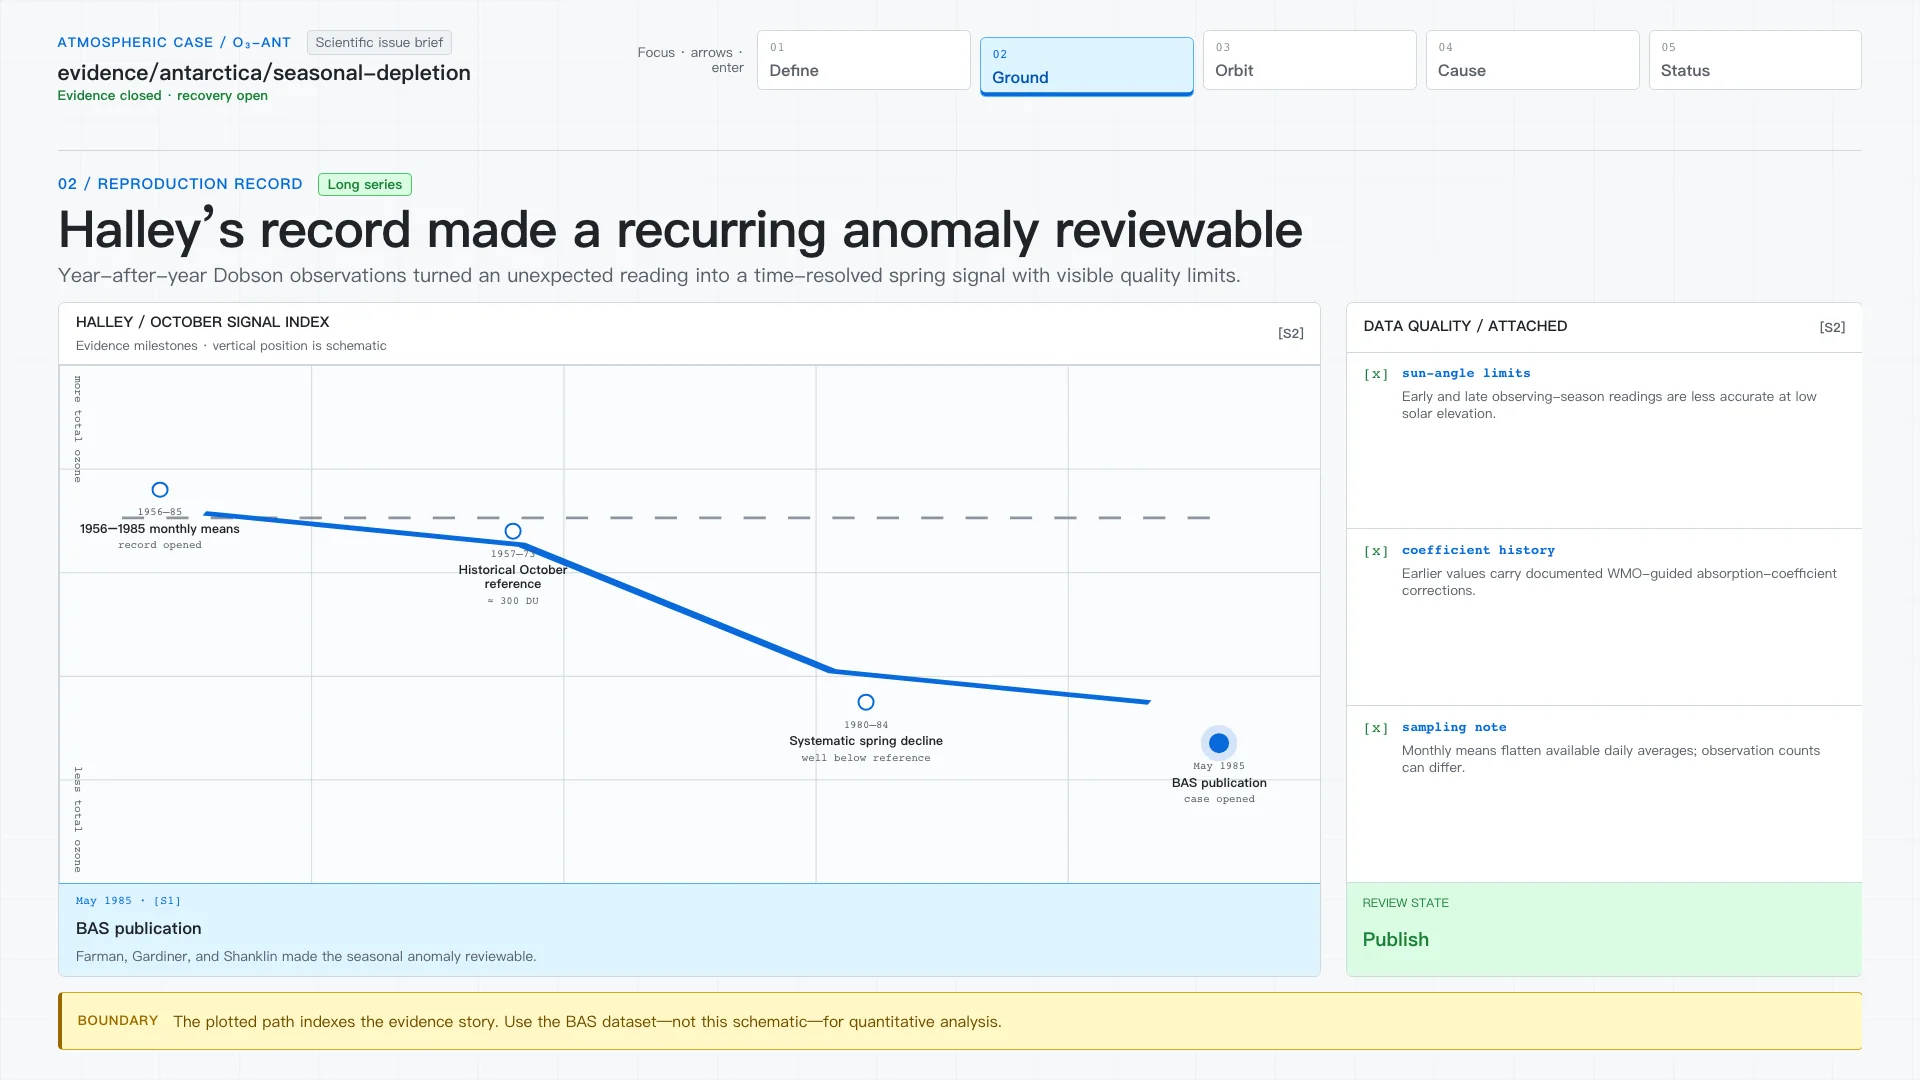Click the DATA QUALITY / ATTACHED heading
The image size is (1920, 1080).
coord(1465,326)
